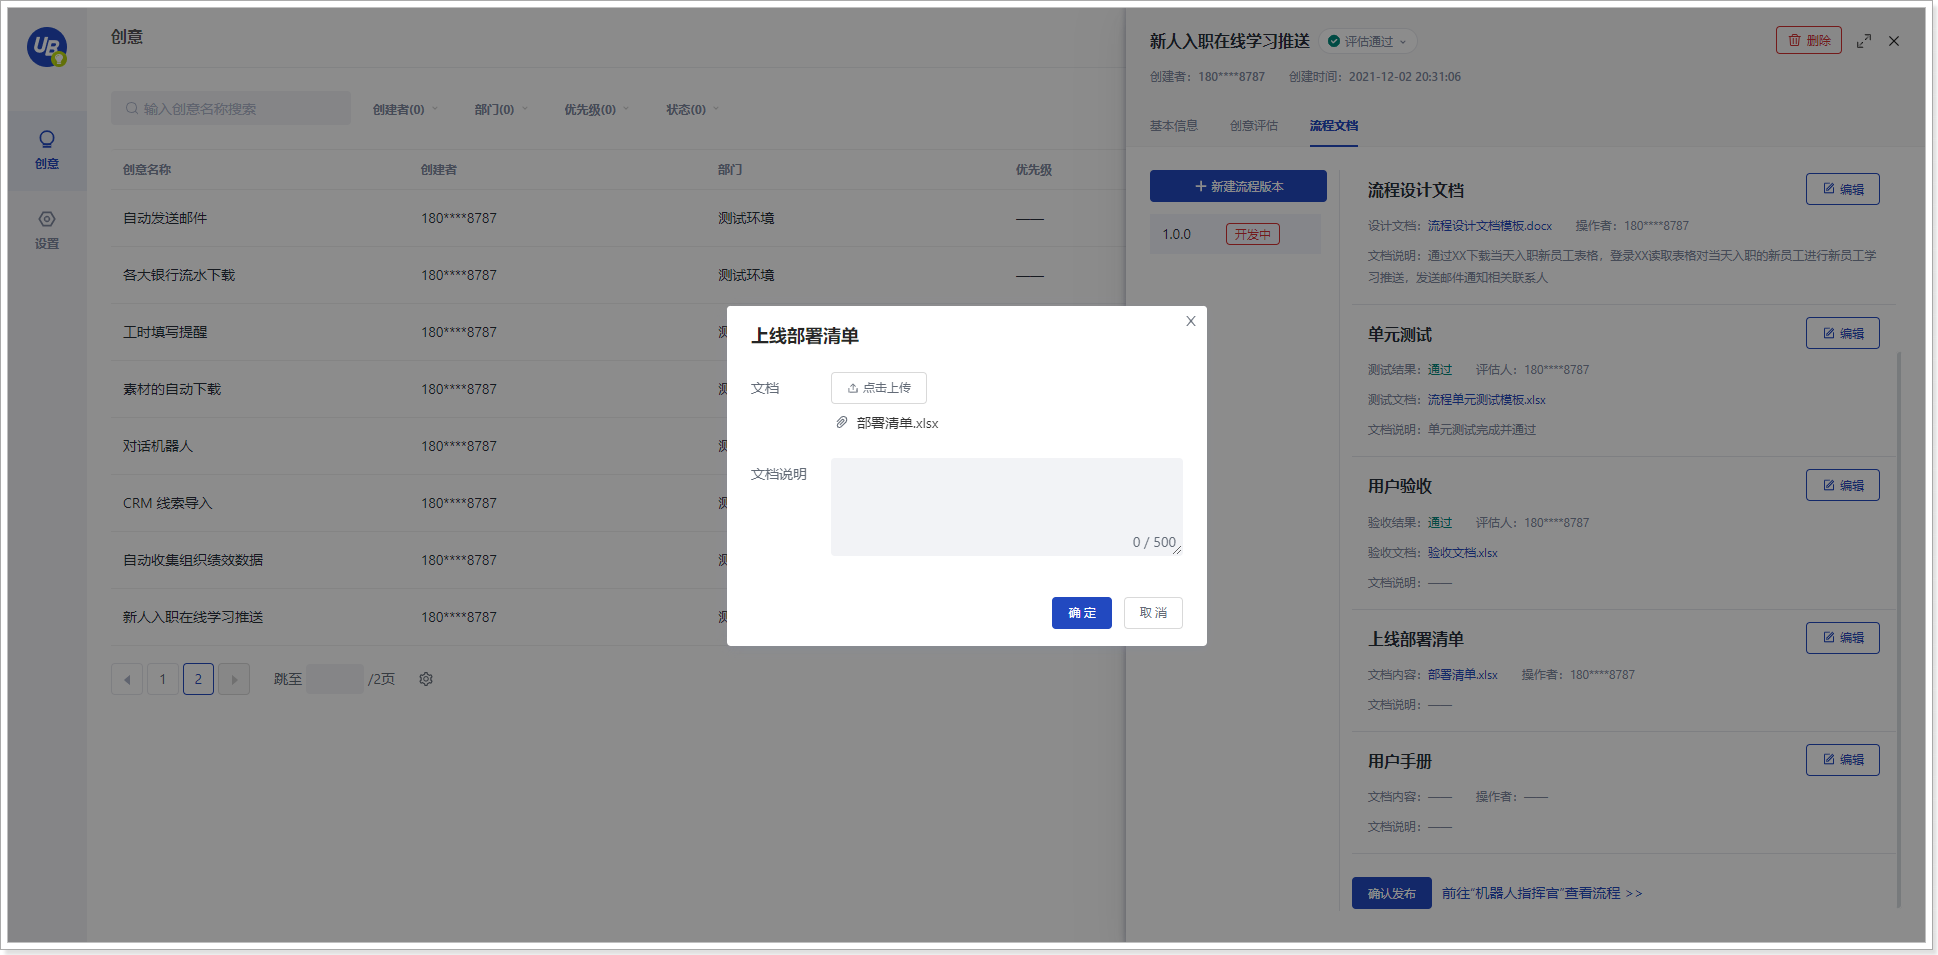Edit the 流程设计文档 section

tap(1842, 189)
